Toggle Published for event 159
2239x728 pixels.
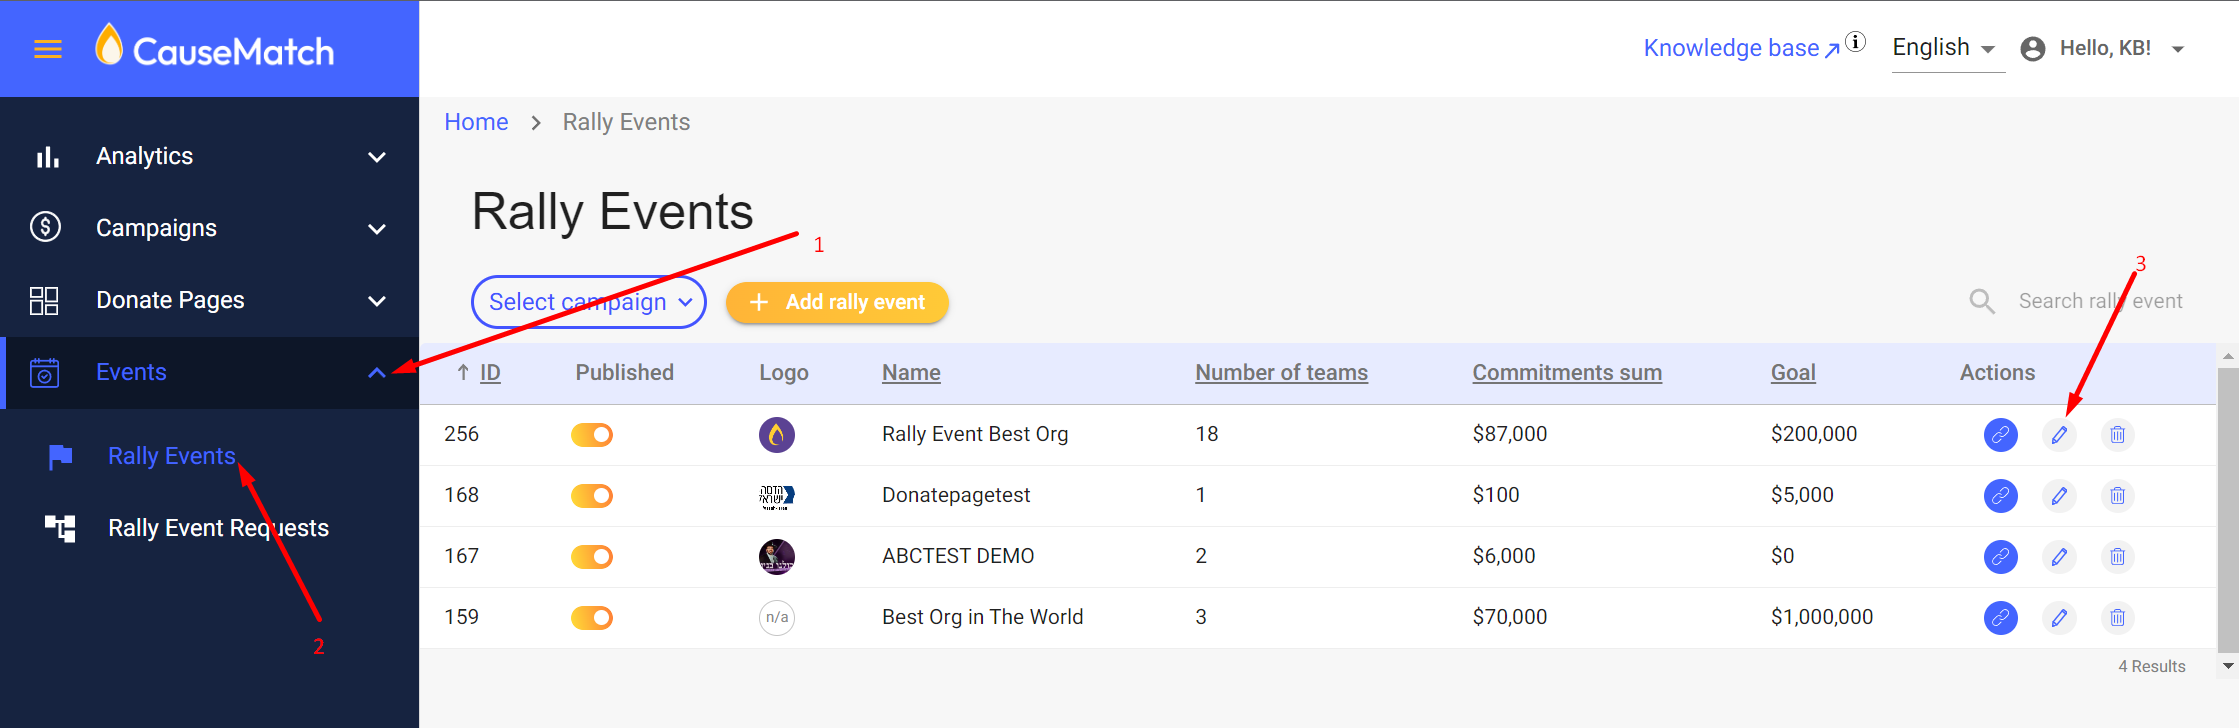(x=592, y=618)
